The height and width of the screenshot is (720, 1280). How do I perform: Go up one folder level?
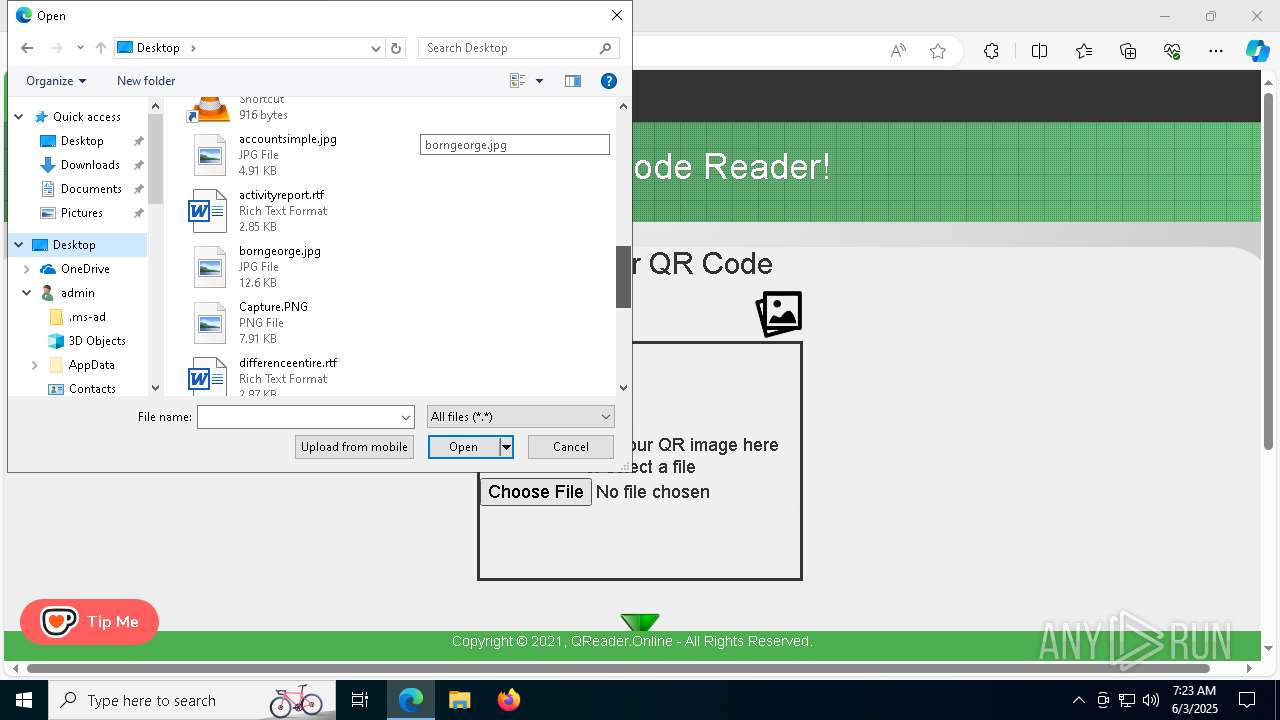pyautogui.click(x=100, y=48)
